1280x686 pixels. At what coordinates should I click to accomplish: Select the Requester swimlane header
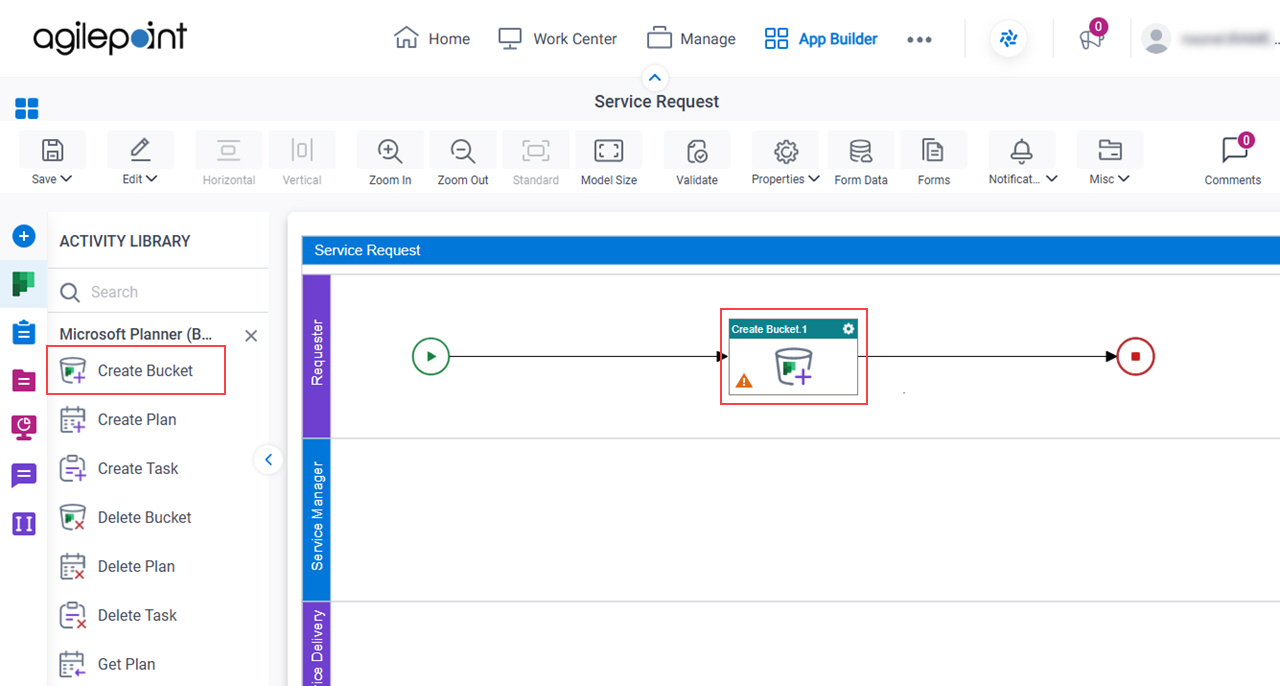point(316,355)
